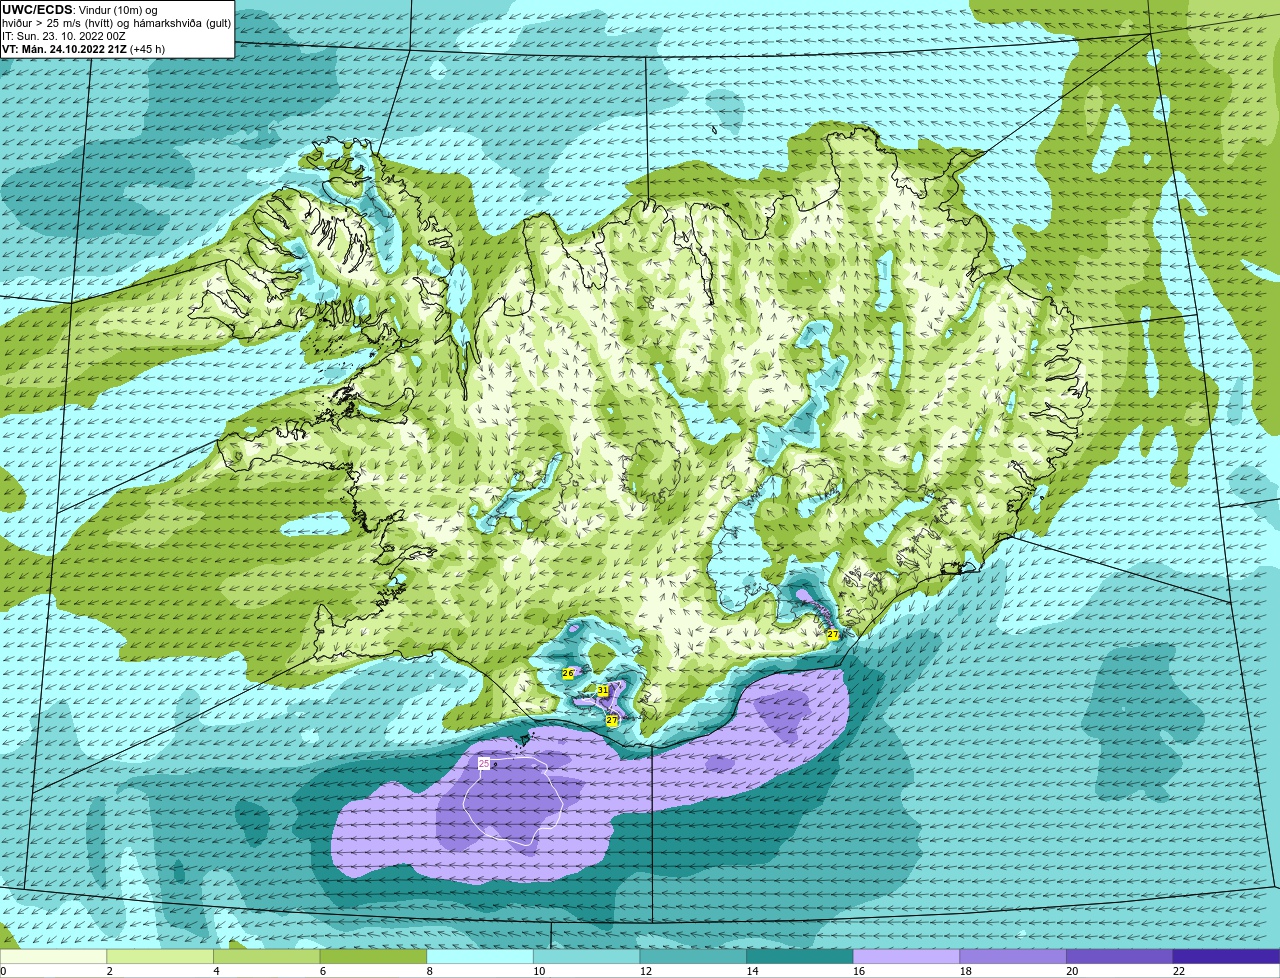Click the '0' legend scale value
This screenshot has height=978, width=1280.
(3, 971)
